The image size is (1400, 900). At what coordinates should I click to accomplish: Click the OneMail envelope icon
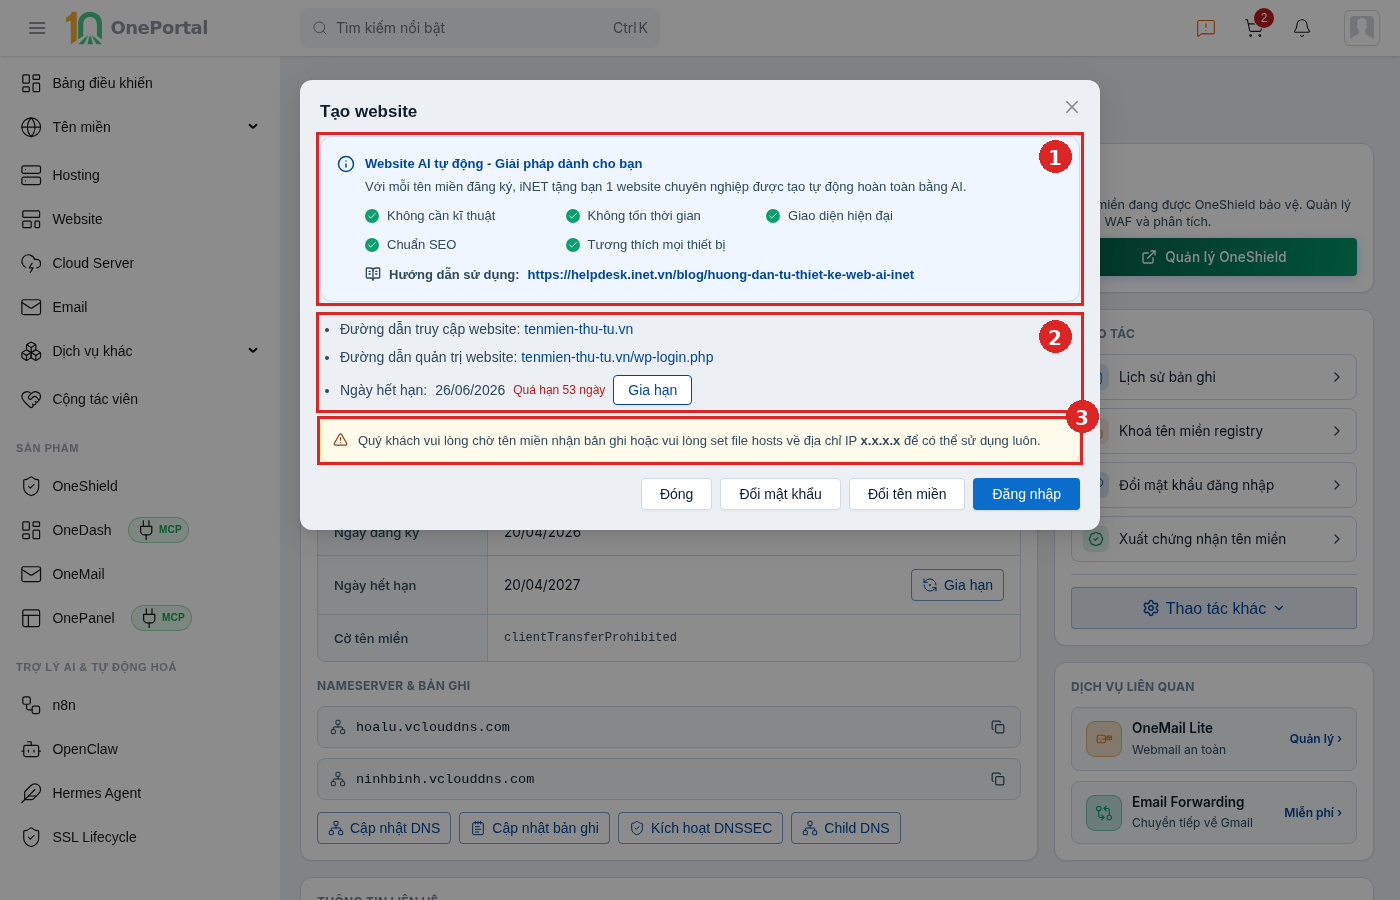point(31,574)
